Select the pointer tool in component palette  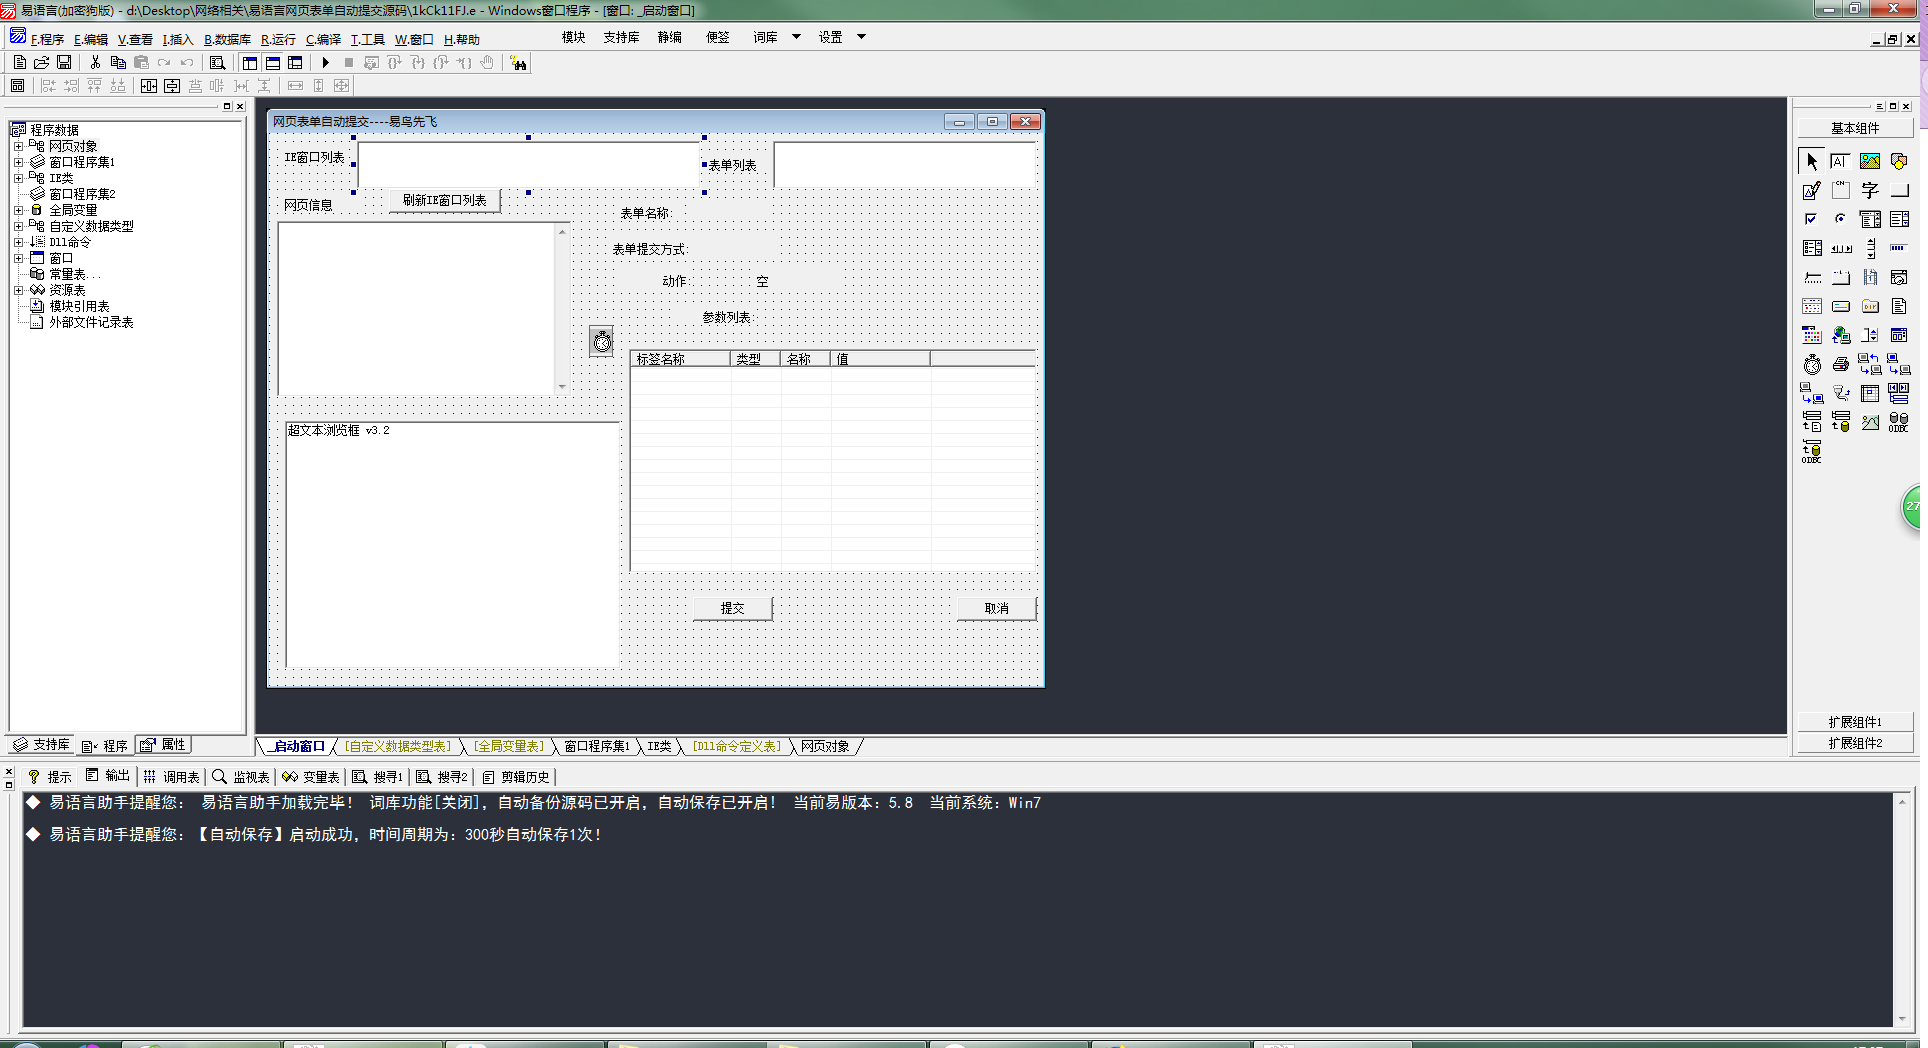(1811, 161)
